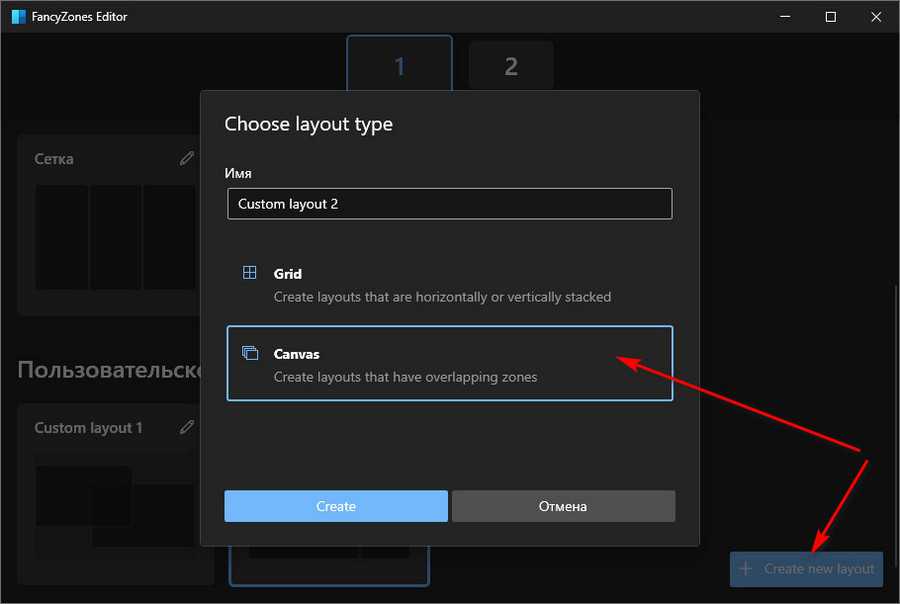Switch to monitor 2 tab

click(x=511, y=66)
